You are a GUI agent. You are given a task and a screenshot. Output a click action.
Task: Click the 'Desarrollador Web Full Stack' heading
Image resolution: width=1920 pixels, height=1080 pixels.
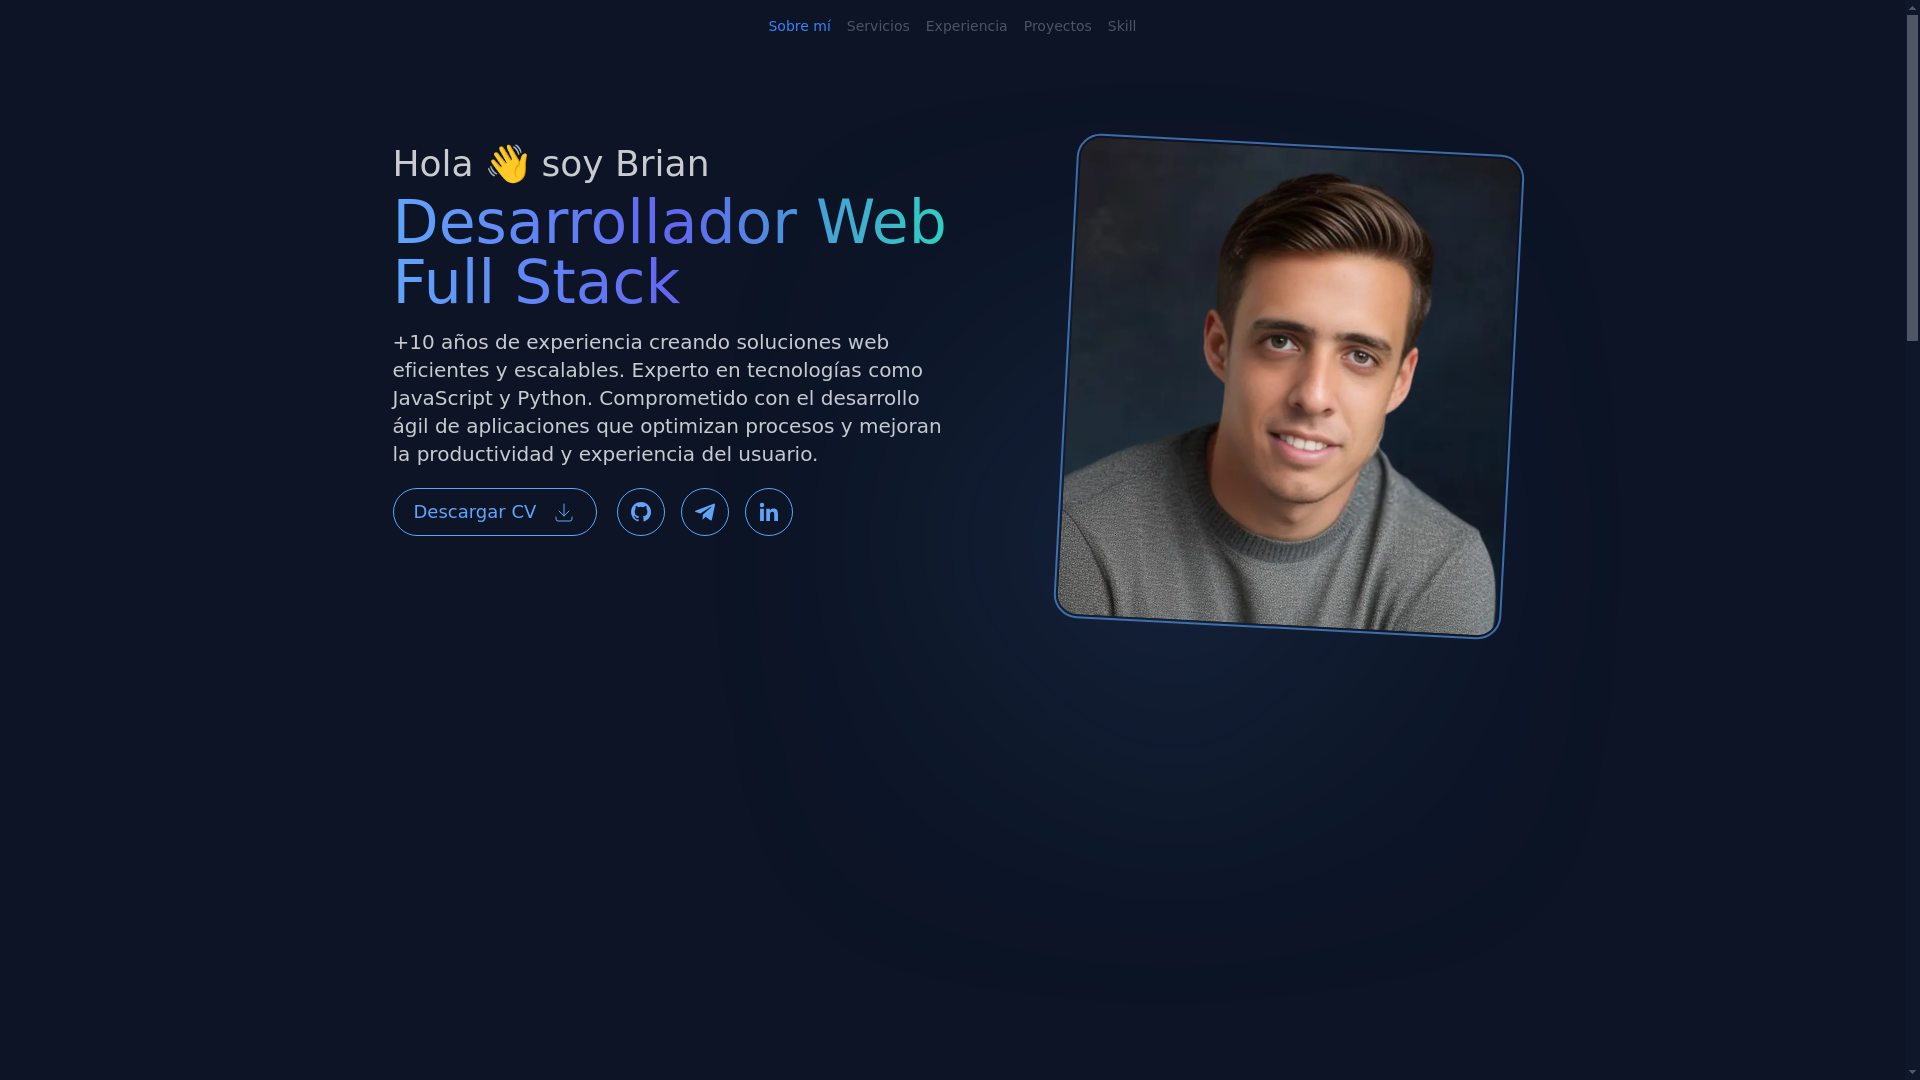(669, 252)
